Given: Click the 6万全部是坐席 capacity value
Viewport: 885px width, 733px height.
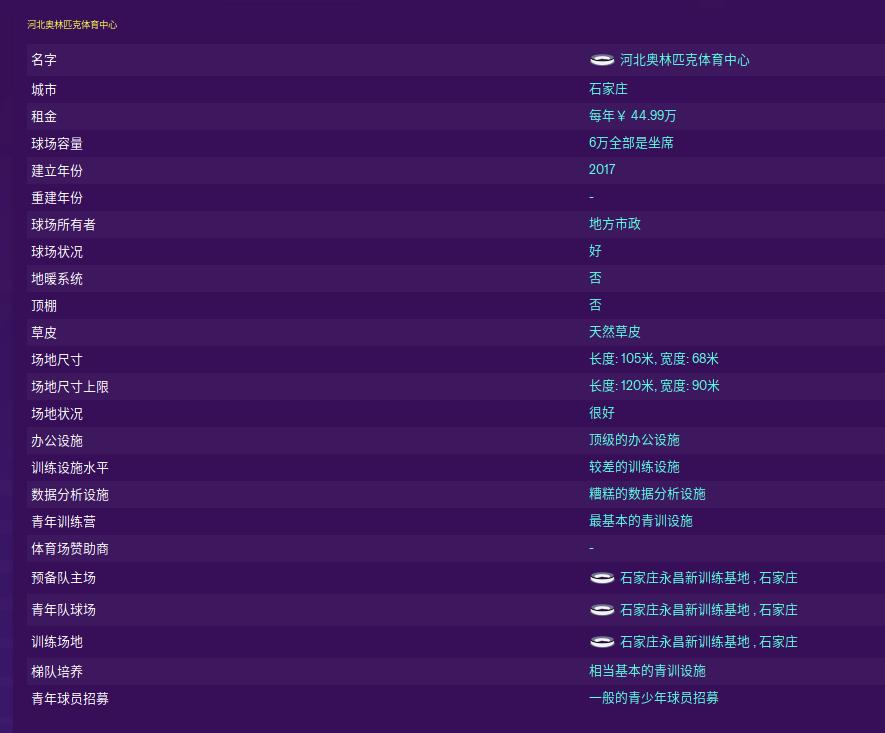Looking at the screenshot, I should coord(631,143).
